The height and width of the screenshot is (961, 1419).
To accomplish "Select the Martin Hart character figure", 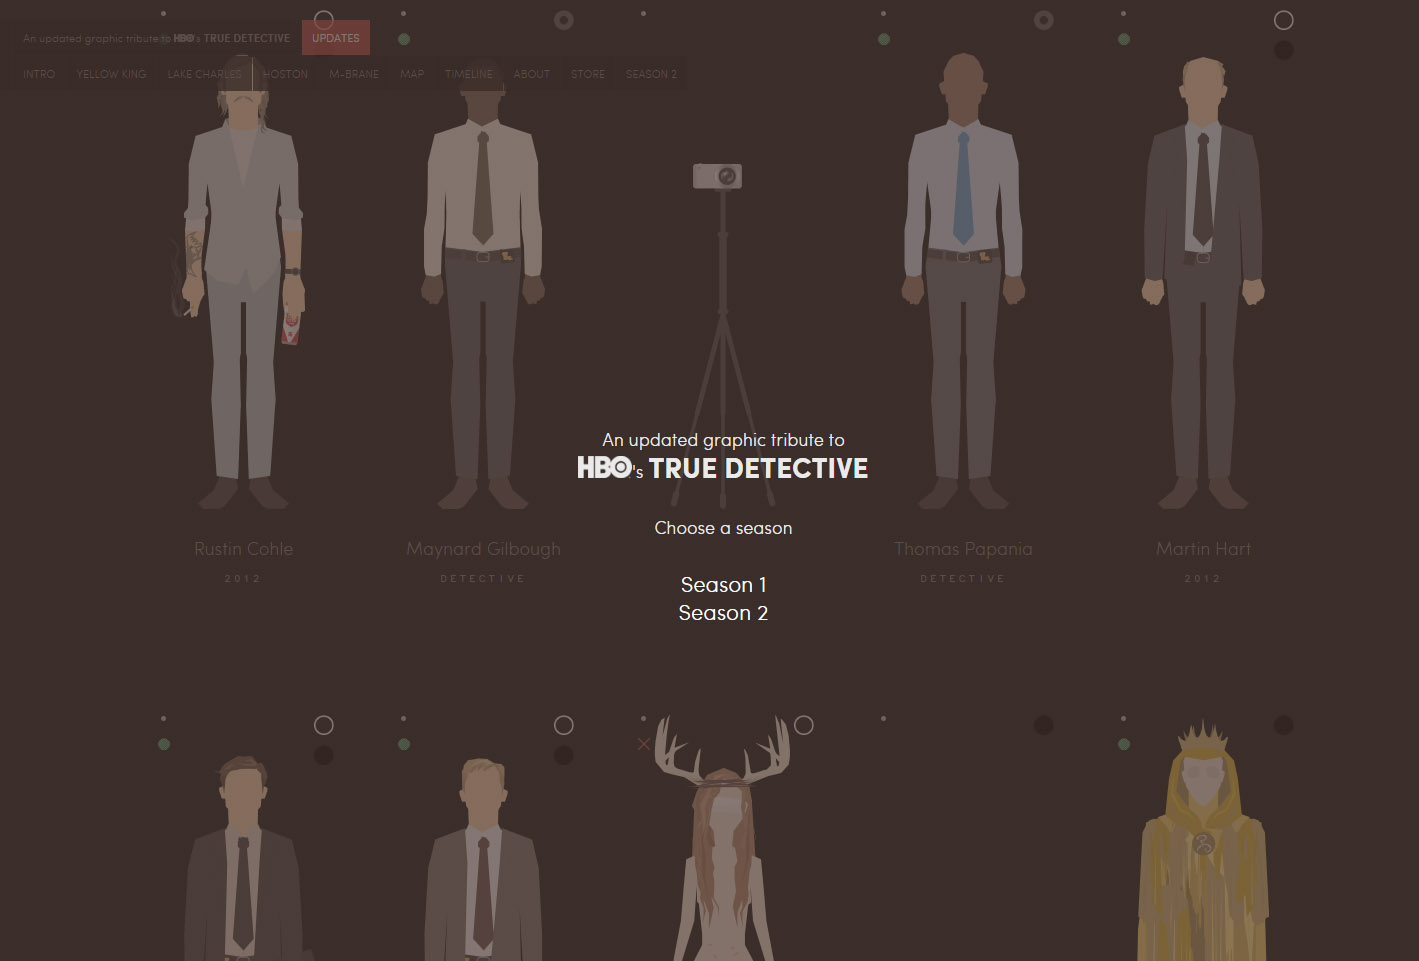I will pos(1203,282).
